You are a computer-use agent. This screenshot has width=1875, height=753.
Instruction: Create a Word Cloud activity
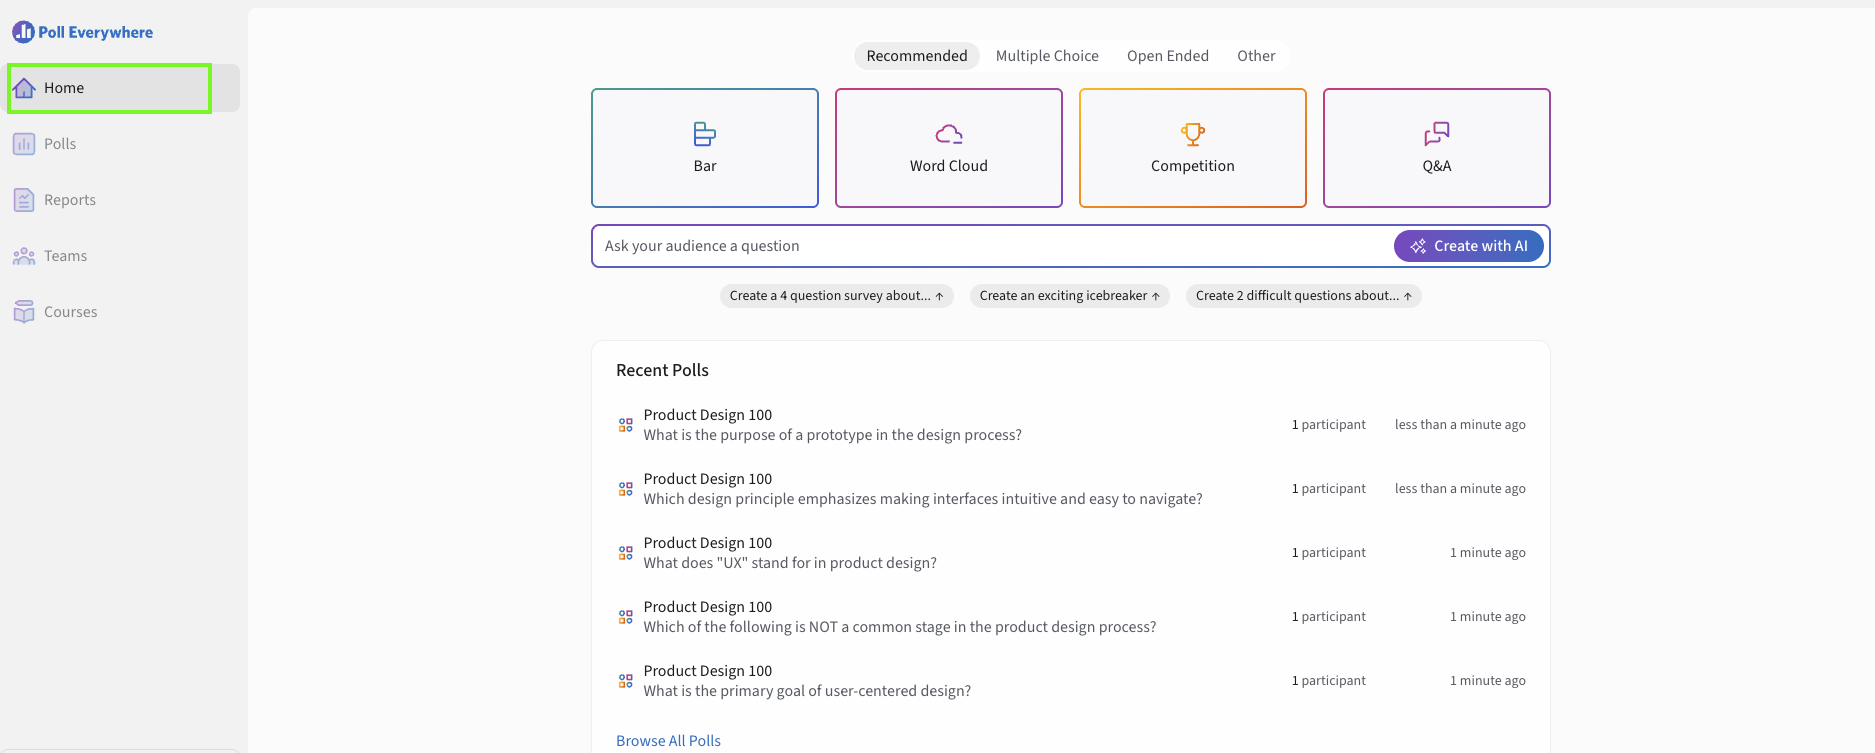(x=948, y=148)
